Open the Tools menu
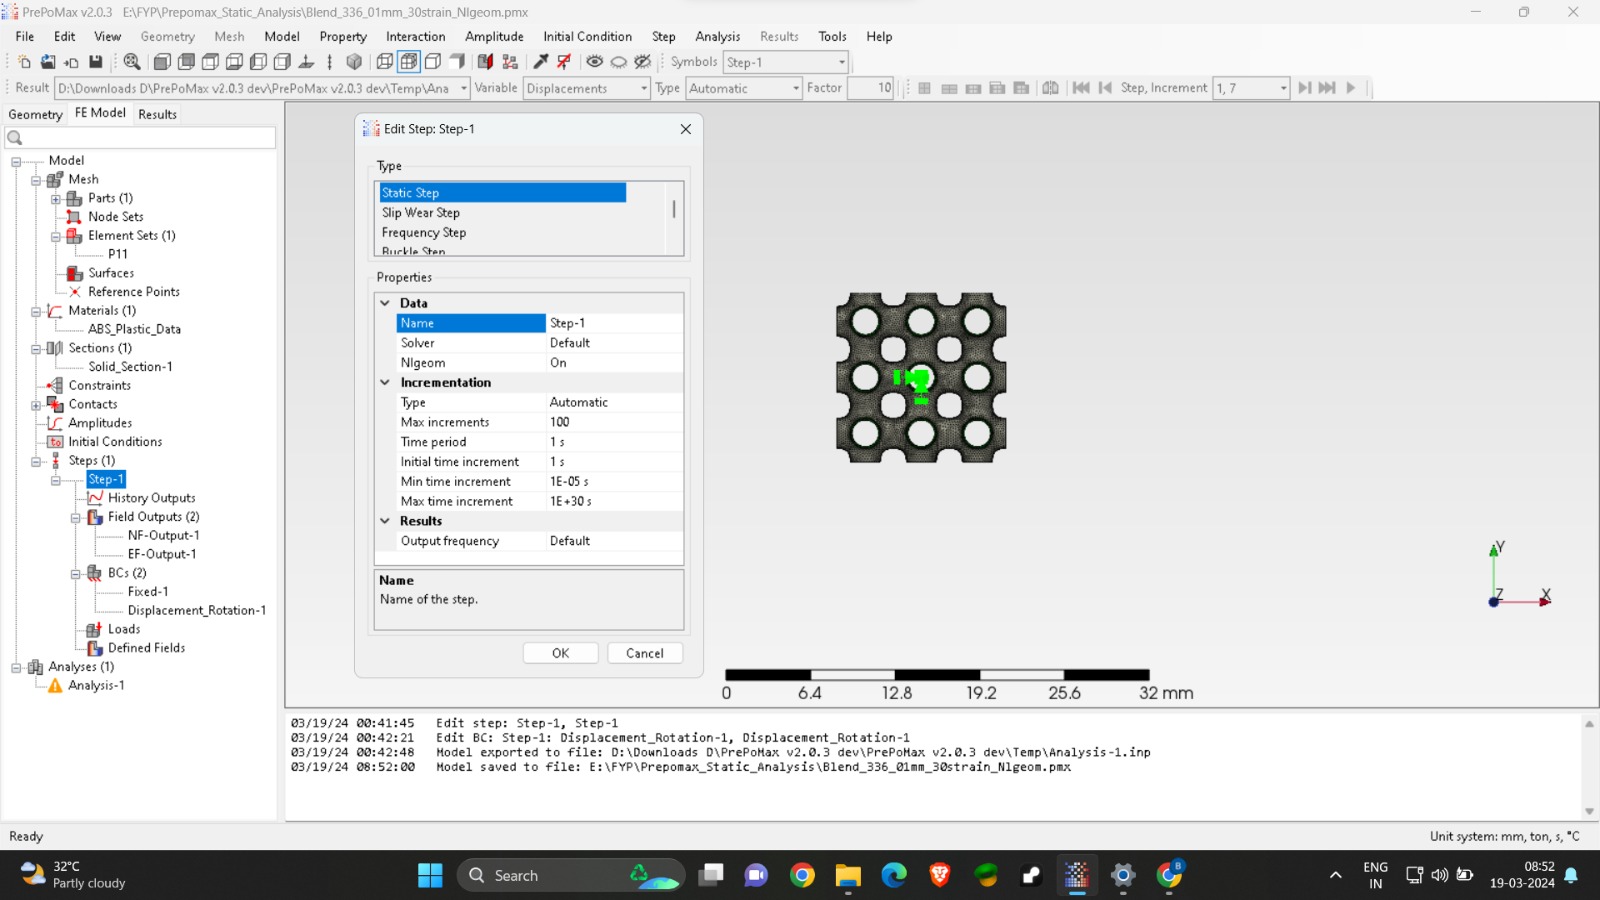 (832, 37)
